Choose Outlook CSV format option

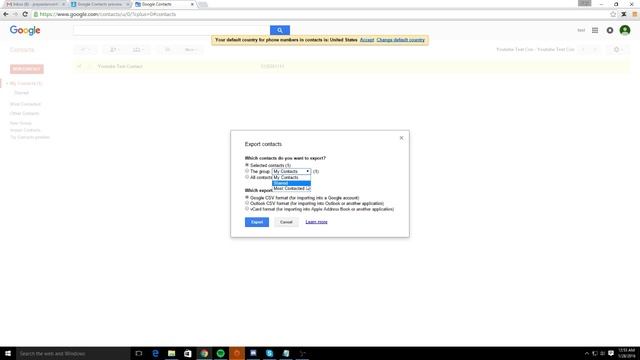[x=247, y=203]
